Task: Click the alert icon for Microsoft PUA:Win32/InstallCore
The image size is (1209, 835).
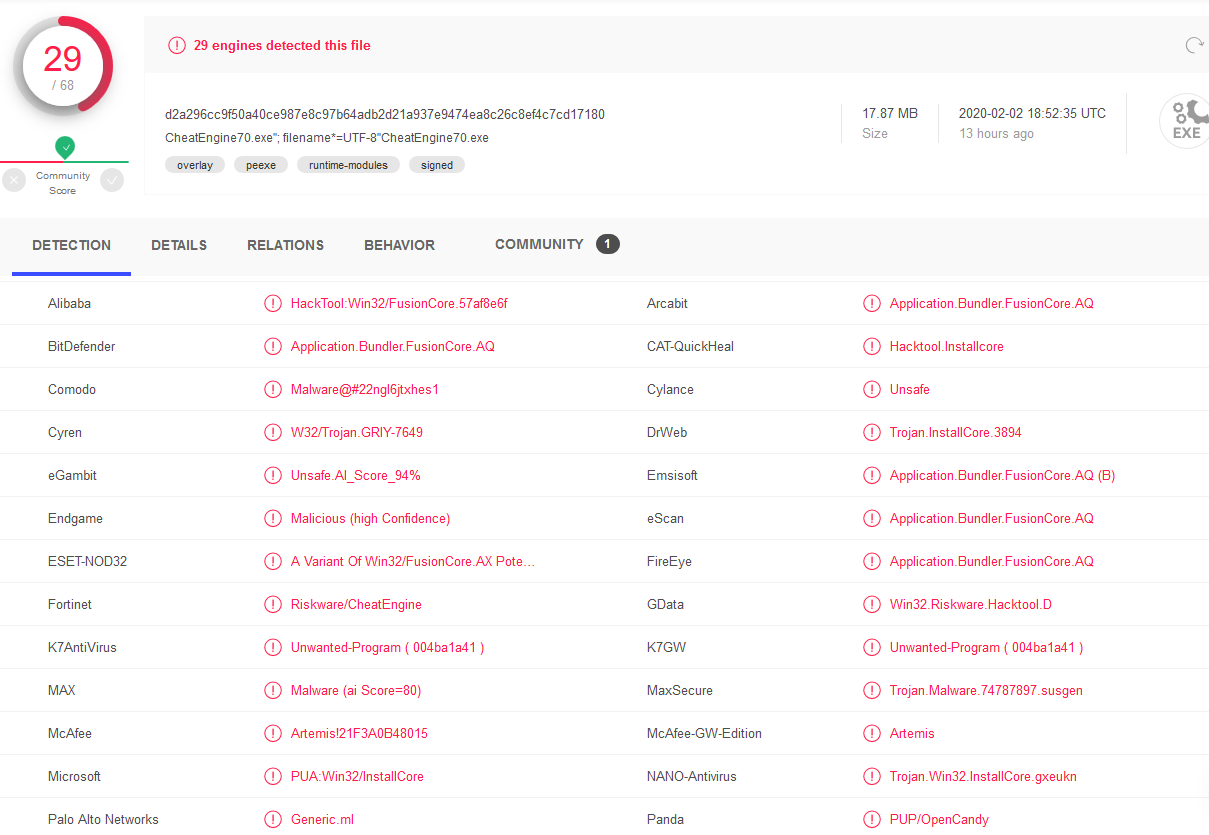Action: [272, 776]
